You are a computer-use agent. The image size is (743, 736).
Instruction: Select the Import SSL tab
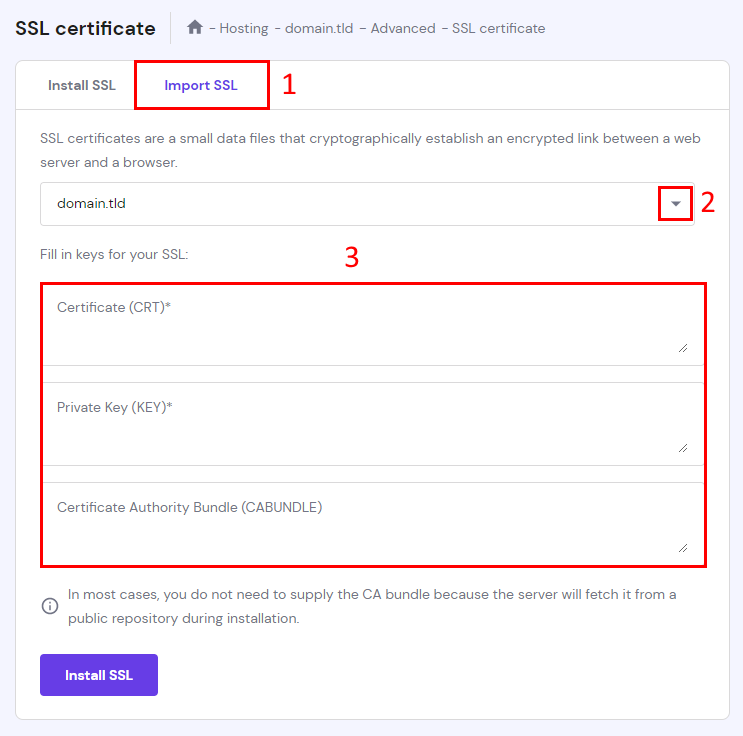click(x=201, y=85)
